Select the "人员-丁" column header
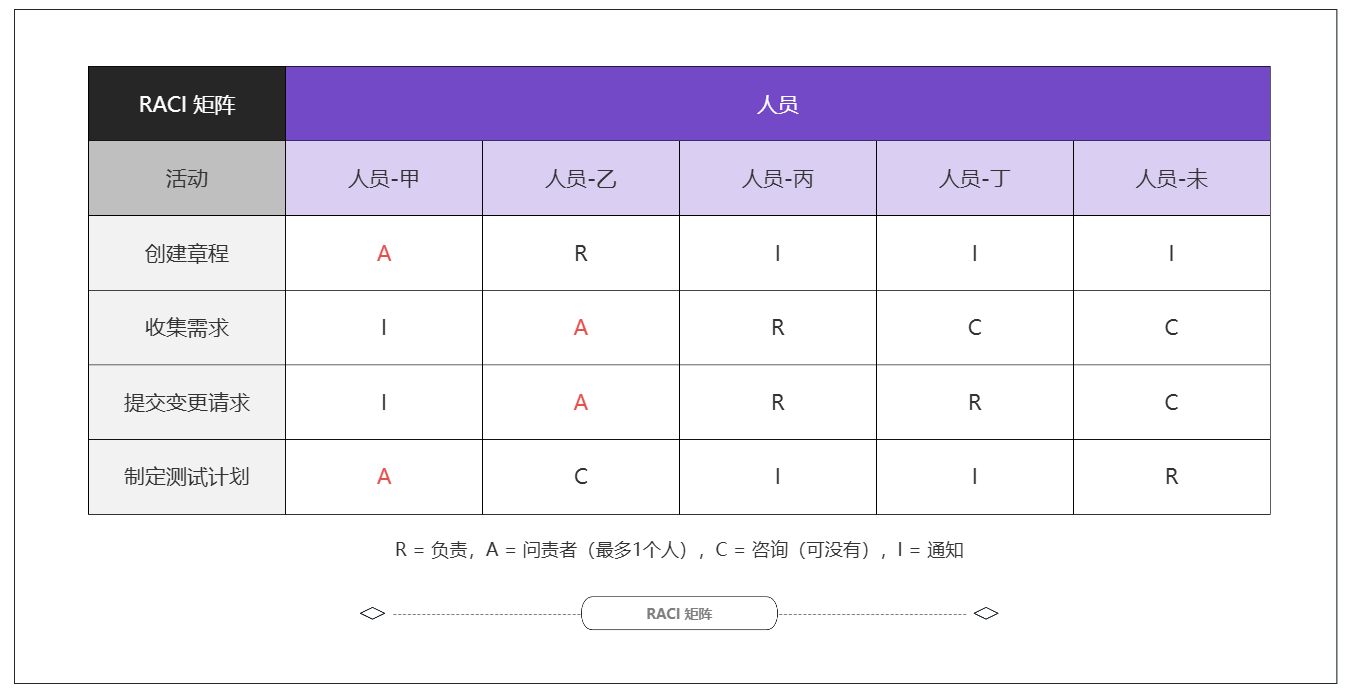Viewport: 1350px width, 700px height. 975,179
